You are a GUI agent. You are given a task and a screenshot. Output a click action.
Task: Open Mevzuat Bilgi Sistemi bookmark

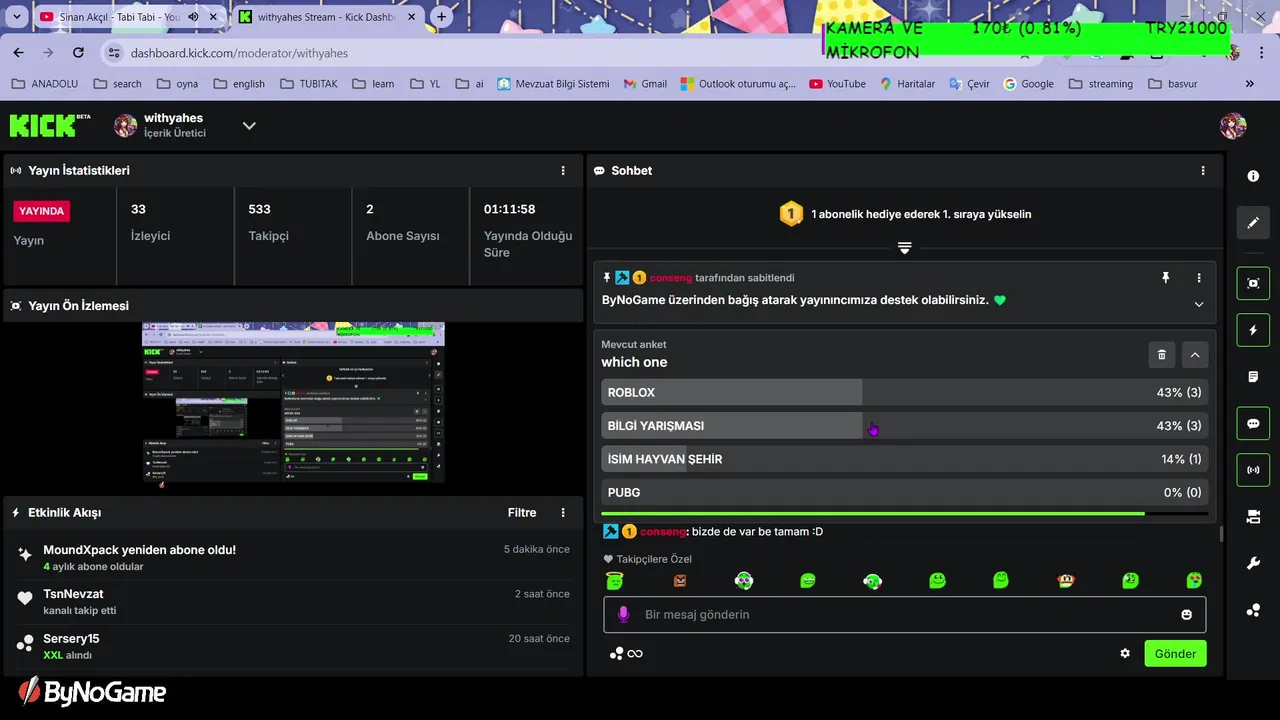point(553,84)
